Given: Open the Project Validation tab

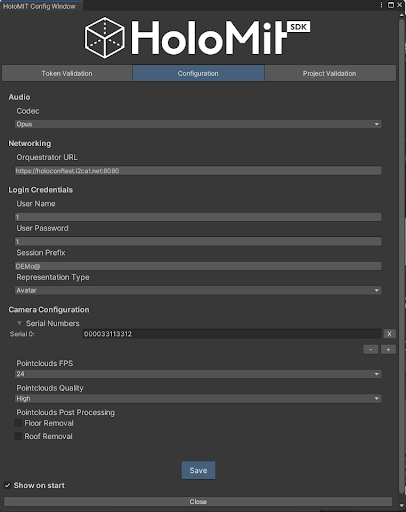Looking at the screenshot, I should [x=330, y=73].
